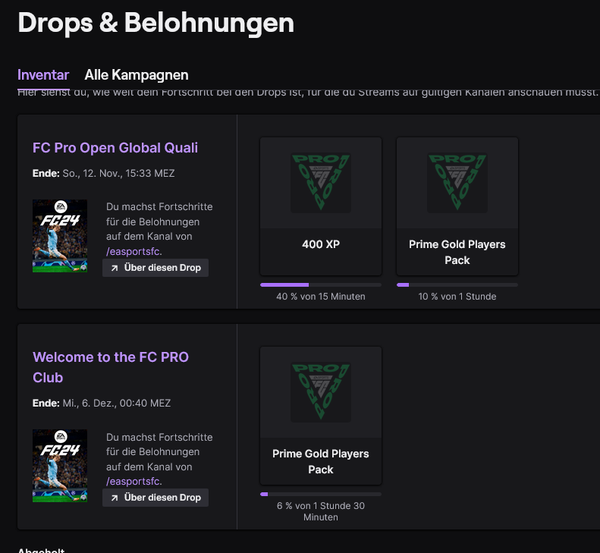Open FC Pro Open Global Quali campaign link
600x553 pixels.
click(x=115, y=148)
